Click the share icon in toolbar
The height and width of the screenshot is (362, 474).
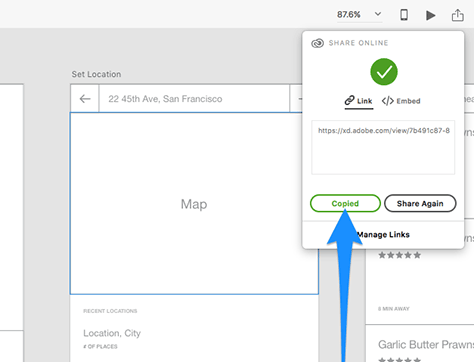(457, 15)
